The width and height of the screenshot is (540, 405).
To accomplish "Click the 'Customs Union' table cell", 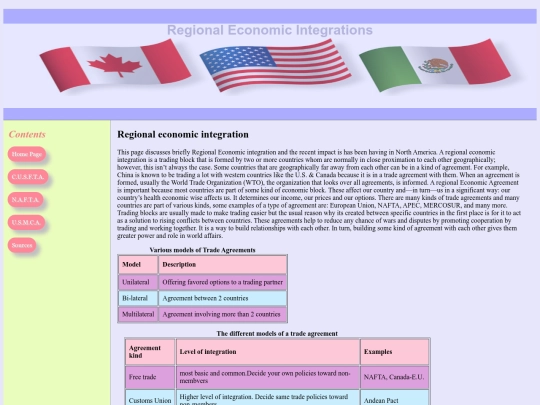I will point(150,398).
